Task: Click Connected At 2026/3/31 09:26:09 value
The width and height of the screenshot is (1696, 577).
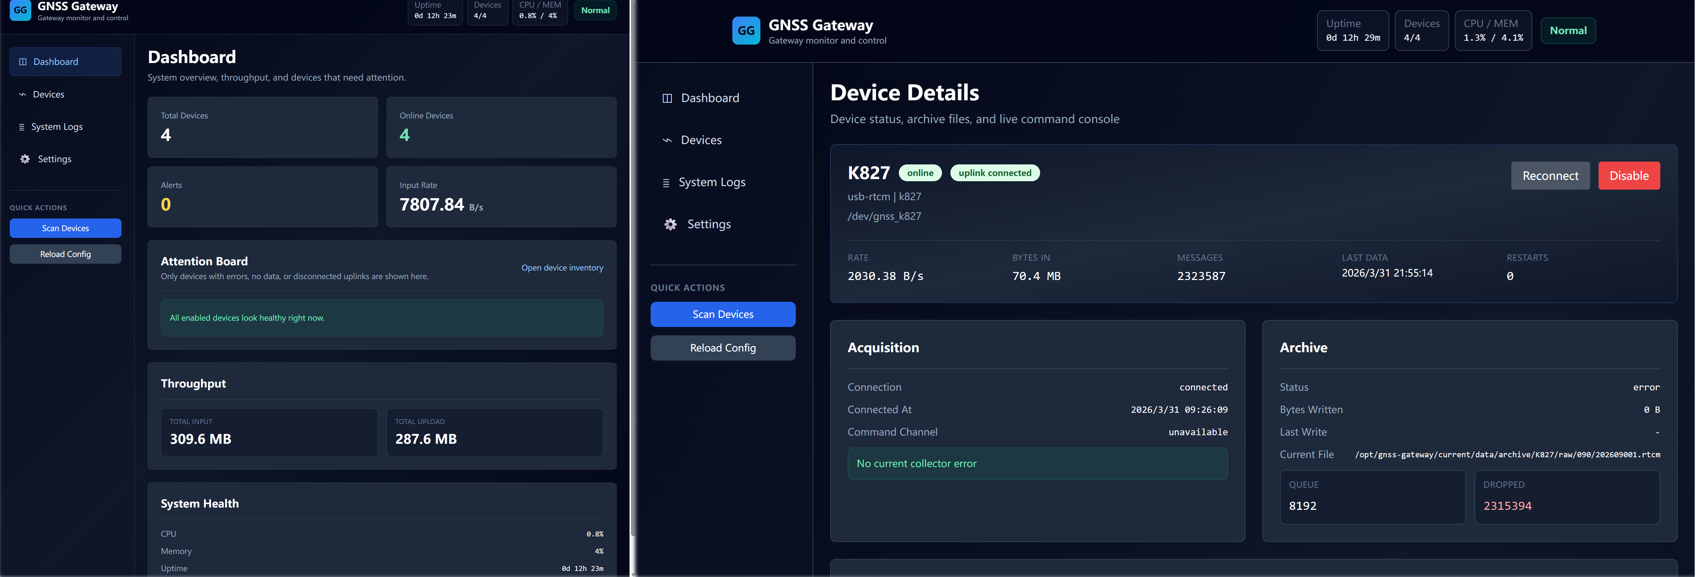Action: [1179, 410]
